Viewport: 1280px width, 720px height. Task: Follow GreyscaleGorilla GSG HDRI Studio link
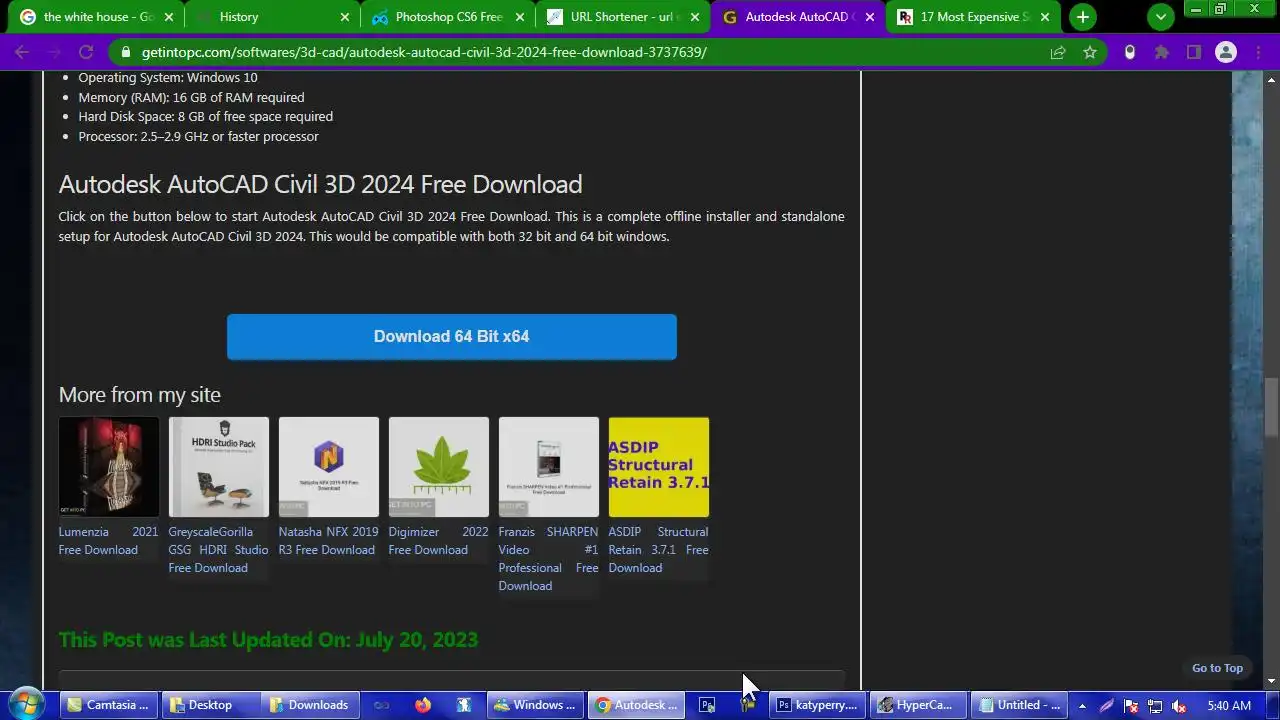(218, 550)
